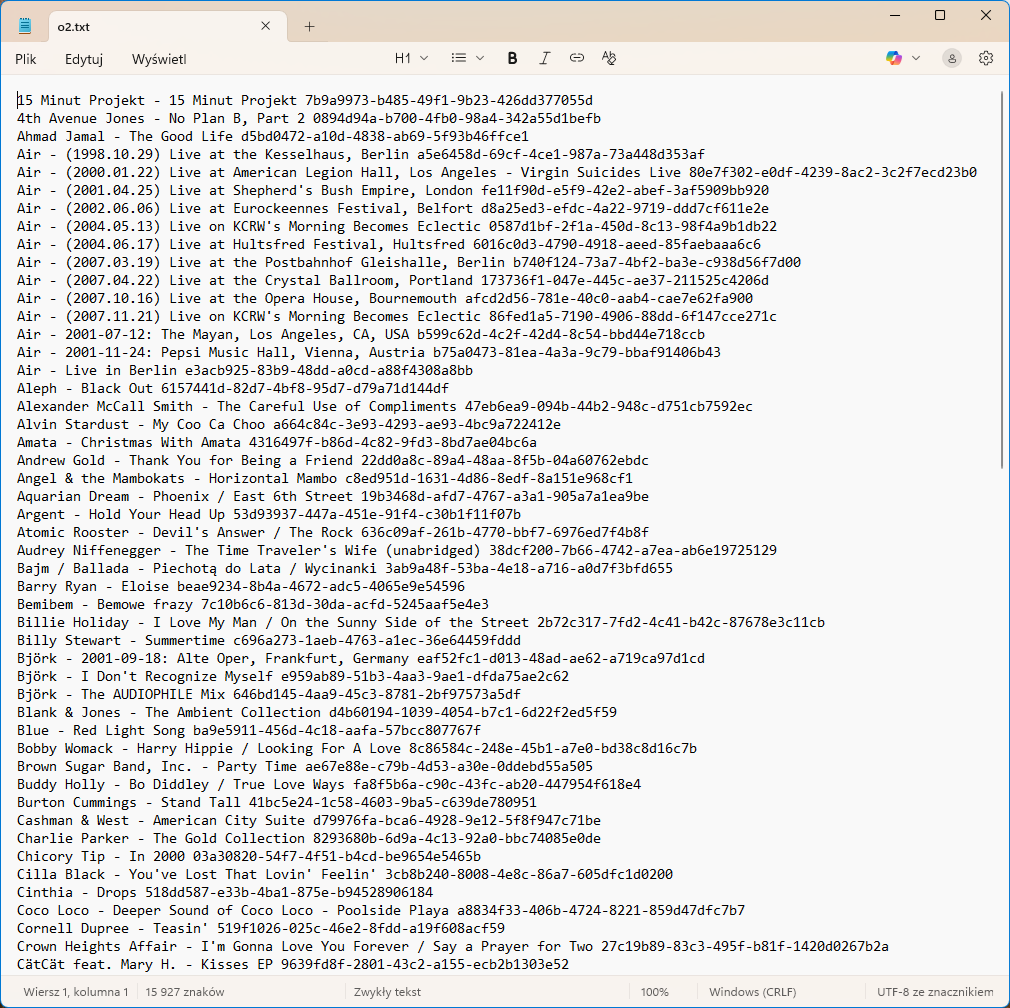Open the Wyświetl menu
1010x1008 pixels.
(x=159, y=59)
